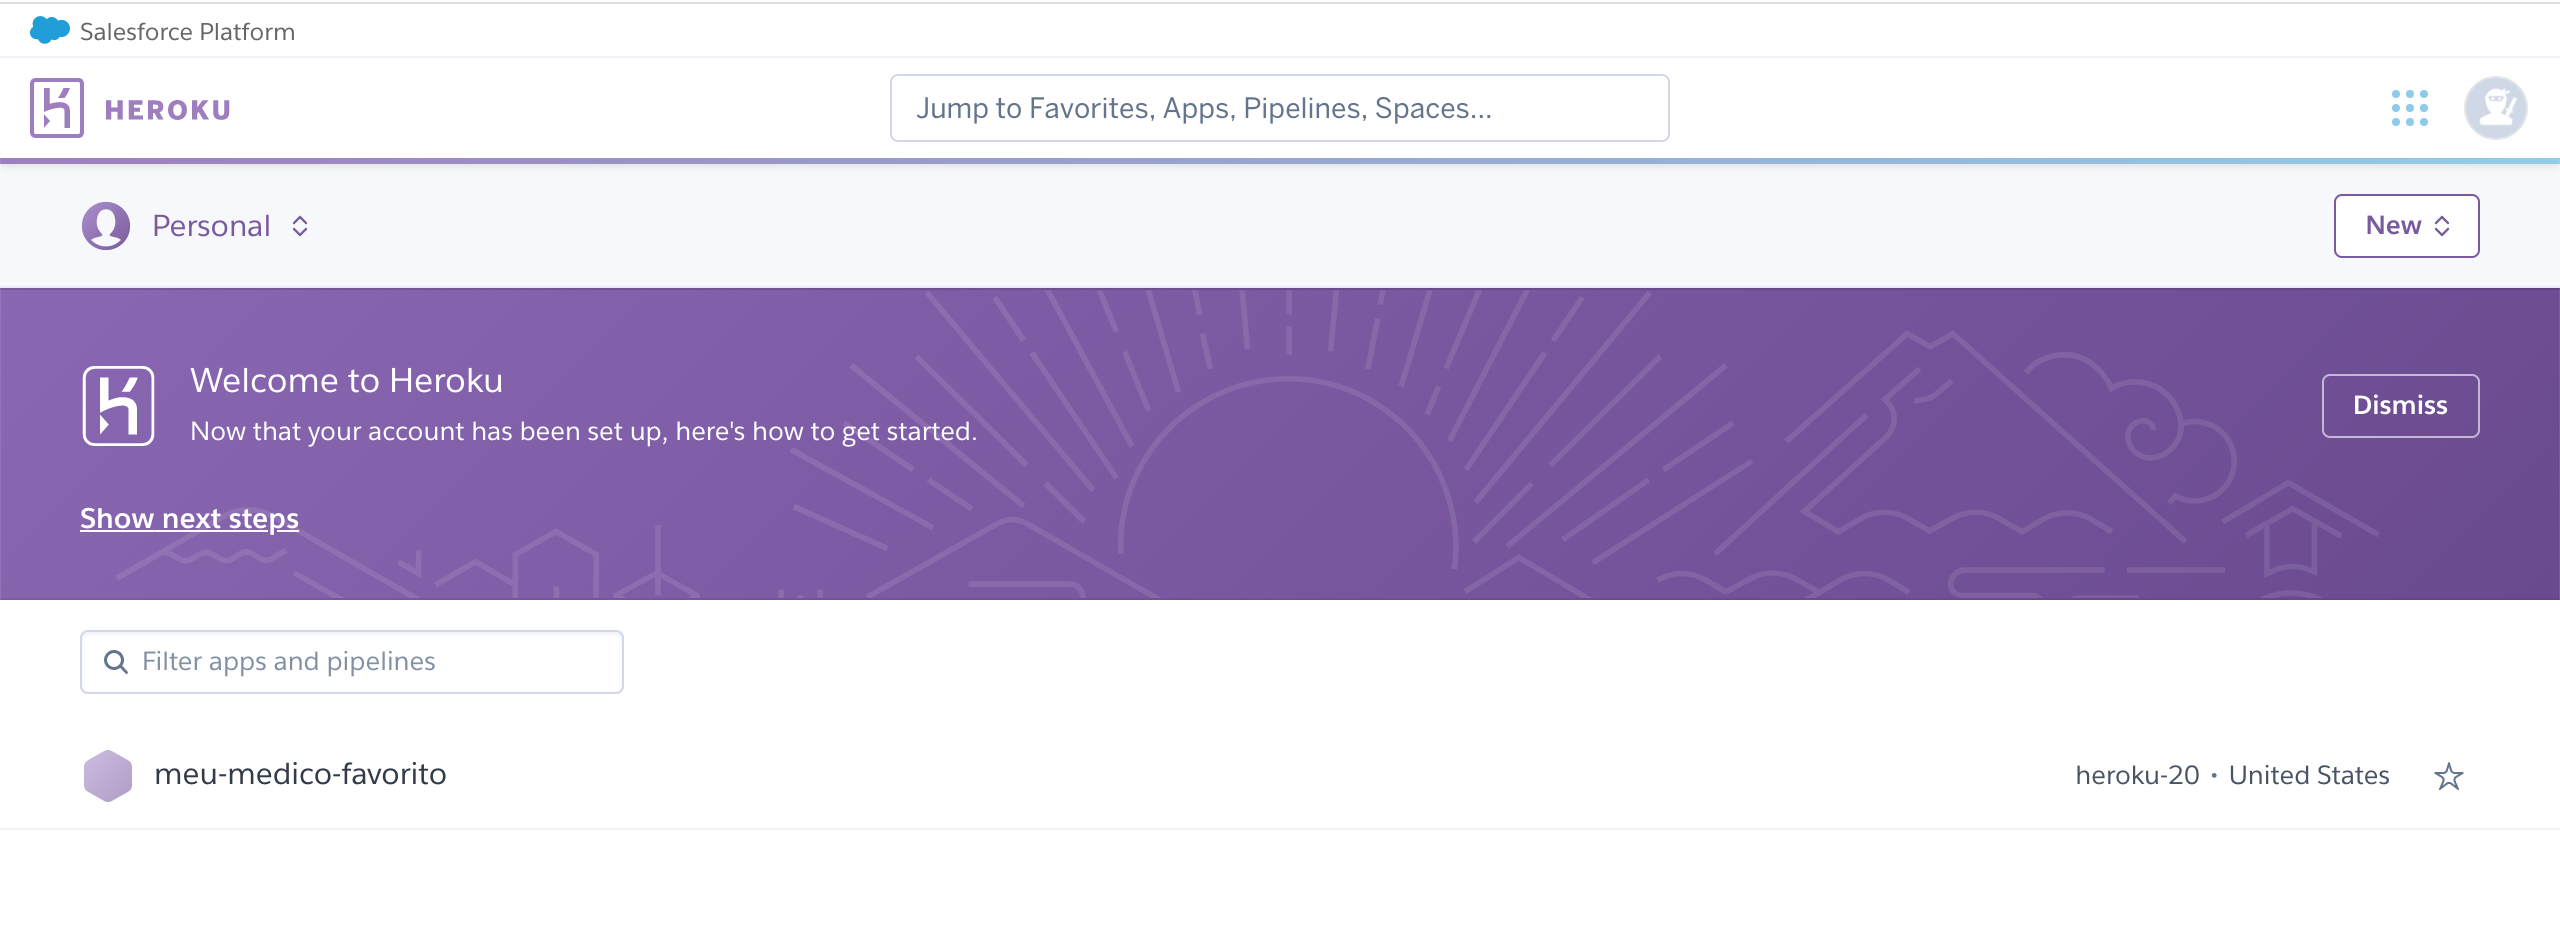Click the heroku-20 stack label
2560x936 pixels.
(x=2137, y=775)
